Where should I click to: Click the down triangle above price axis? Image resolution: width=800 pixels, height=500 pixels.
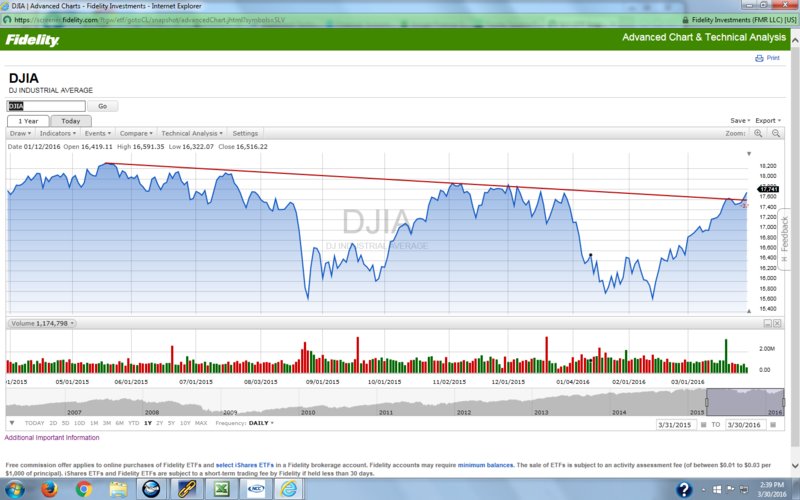pyautogui.click(x=749, y=154)
